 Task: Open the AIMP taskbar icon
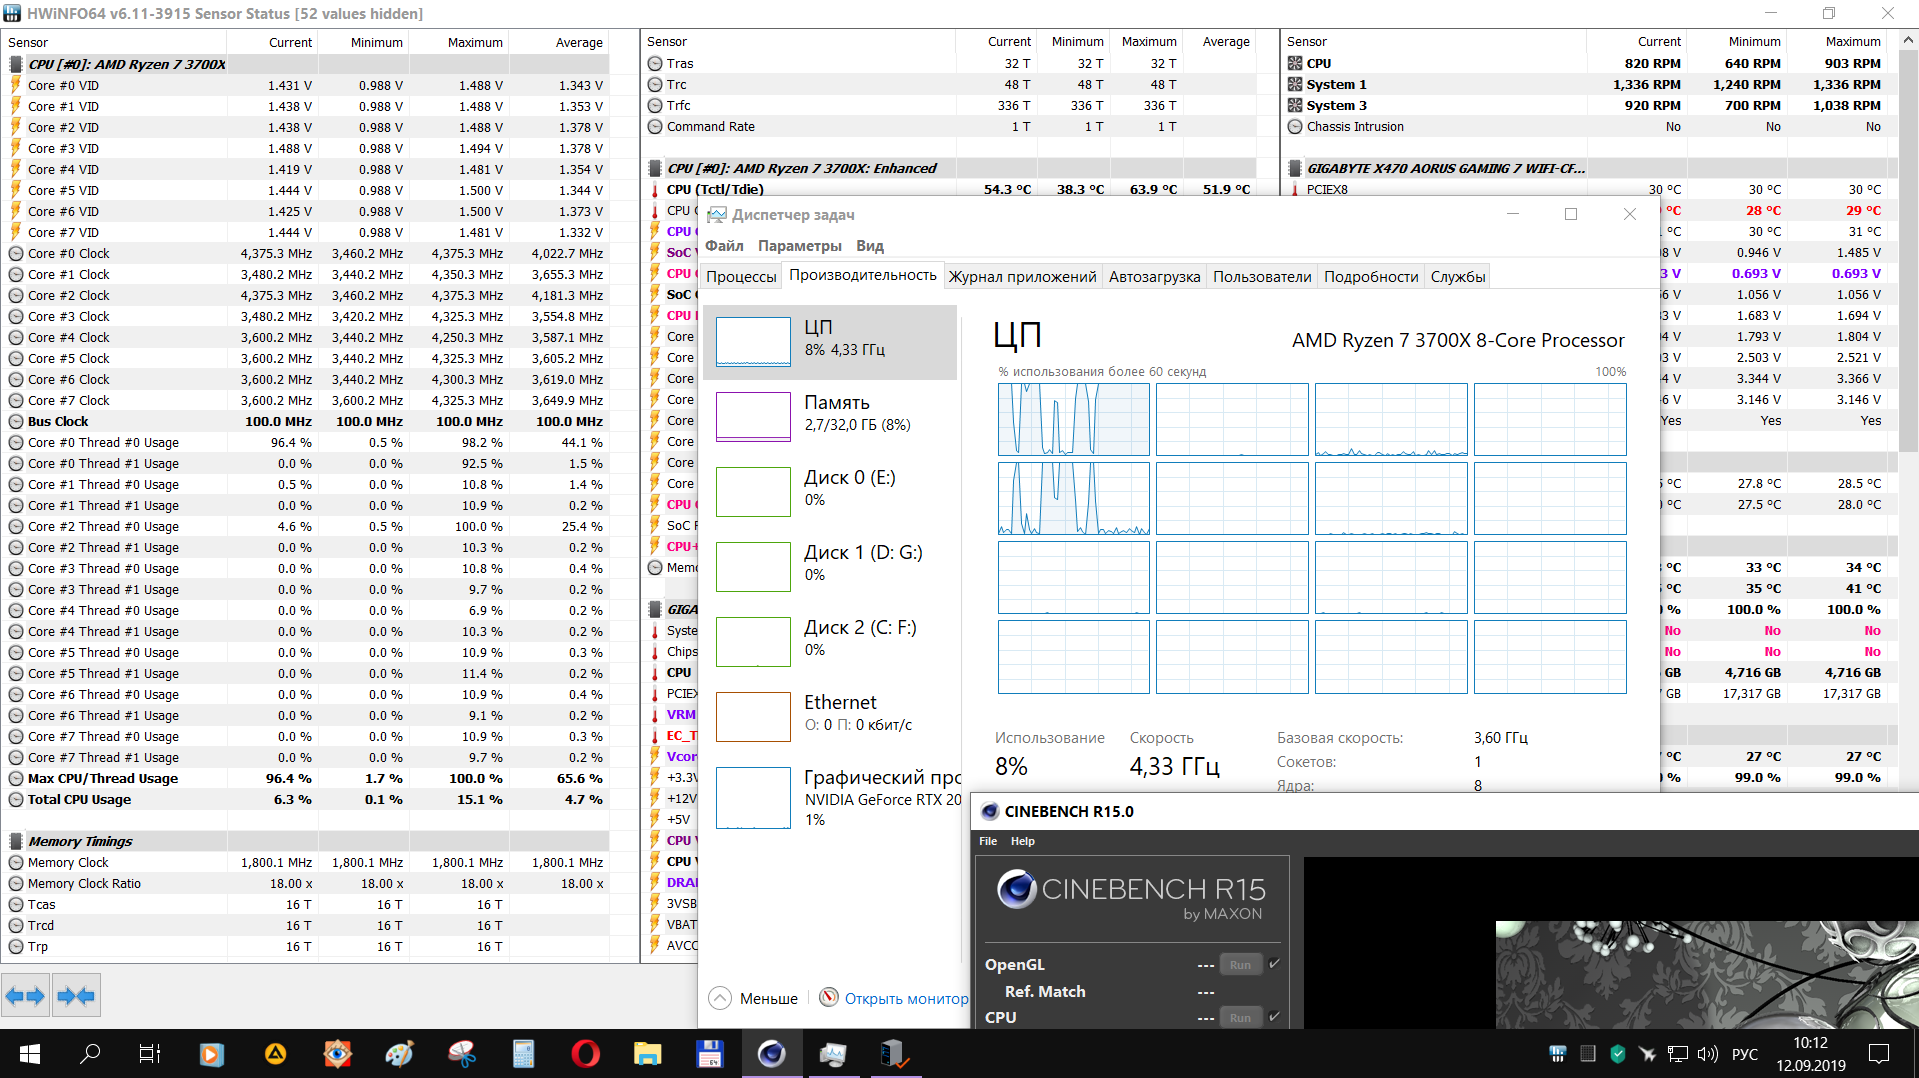[274, 1053]
